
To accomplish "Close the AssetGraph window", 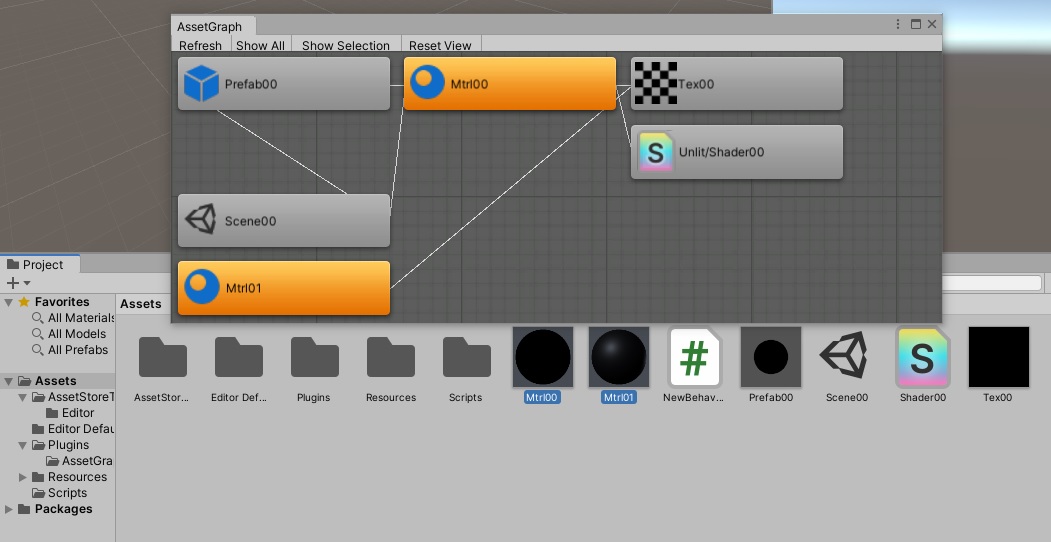I will click(932, 24).
